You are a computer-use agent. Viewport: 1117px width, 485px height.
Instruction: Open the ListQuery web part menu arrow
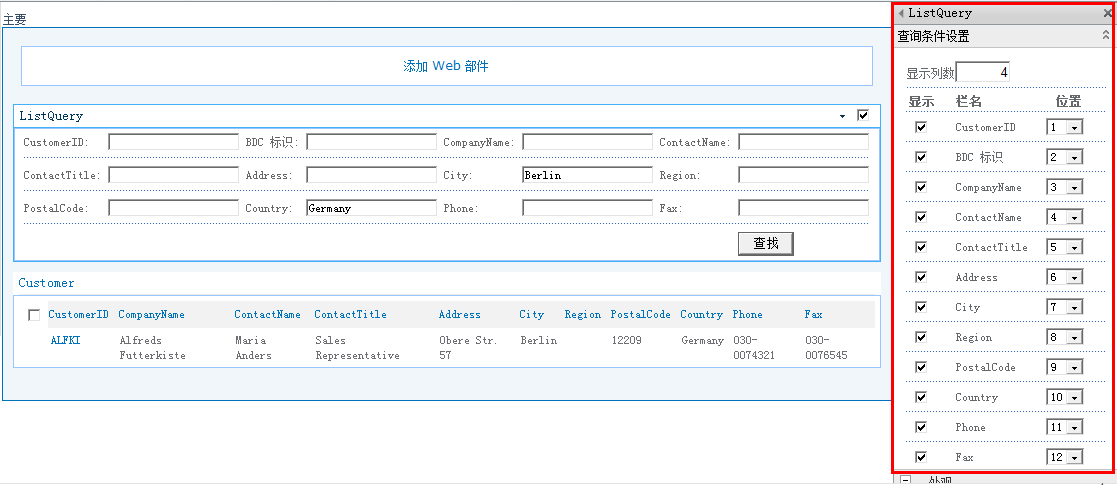[843, 116]
